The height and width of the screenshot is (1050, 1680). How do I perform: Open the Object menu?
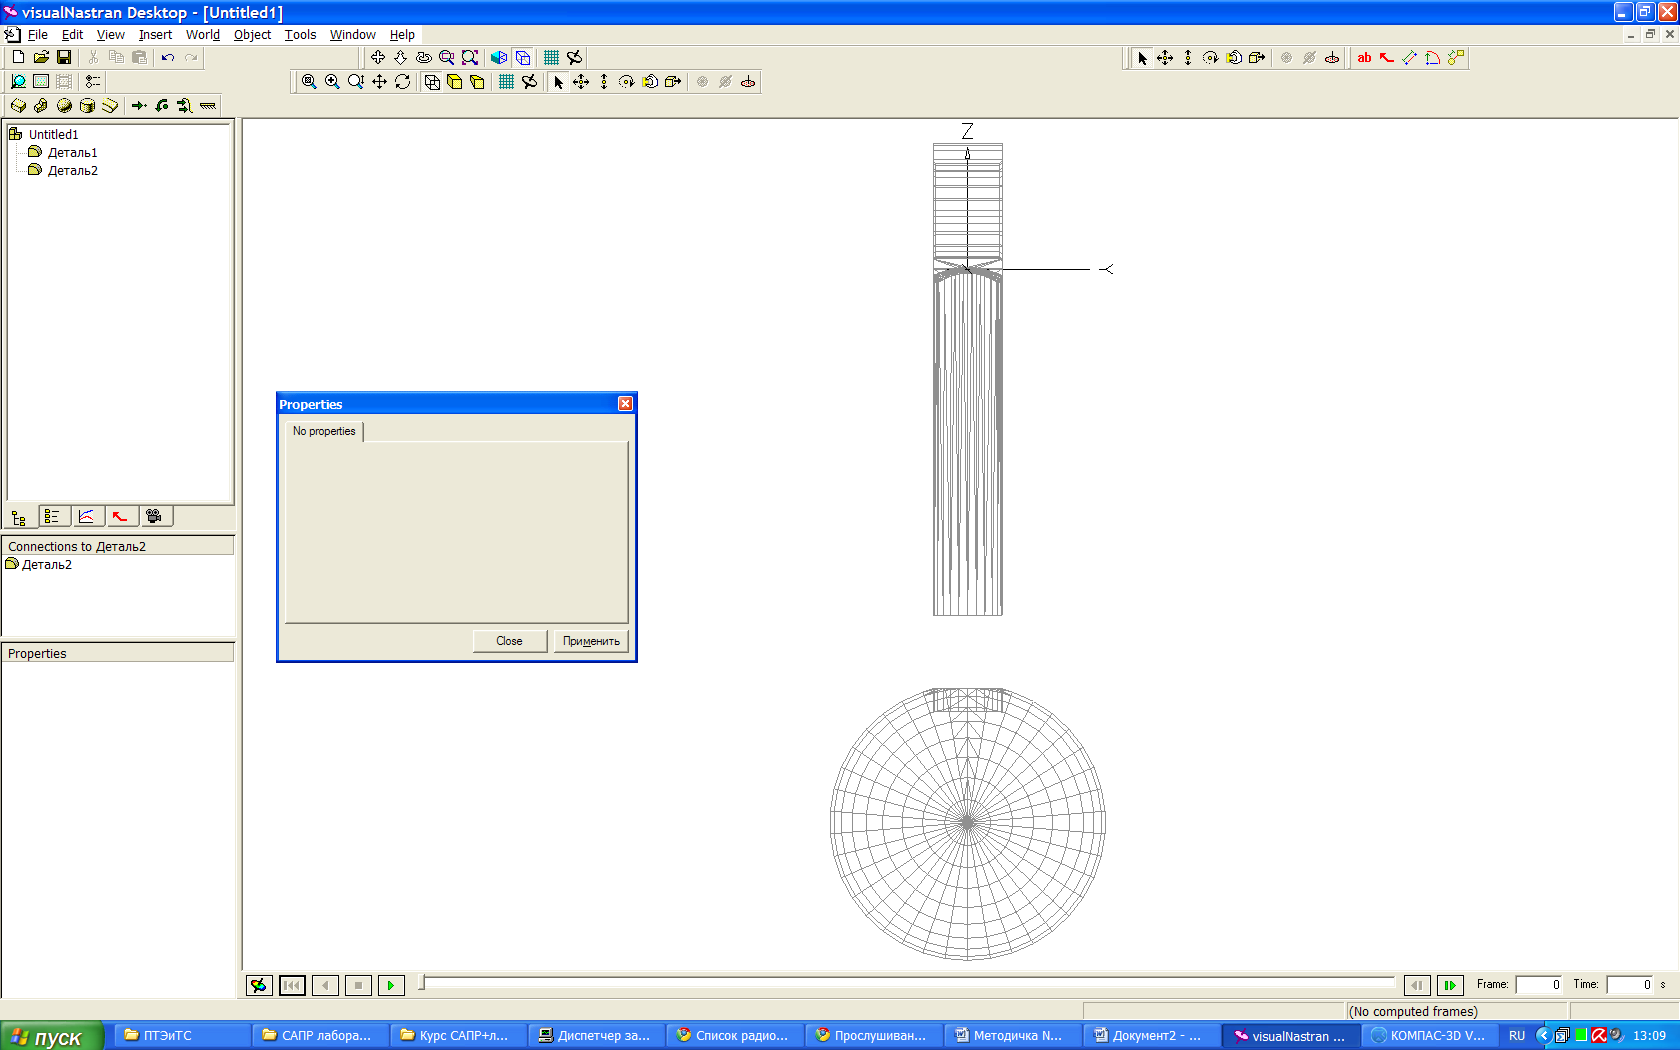252,34
